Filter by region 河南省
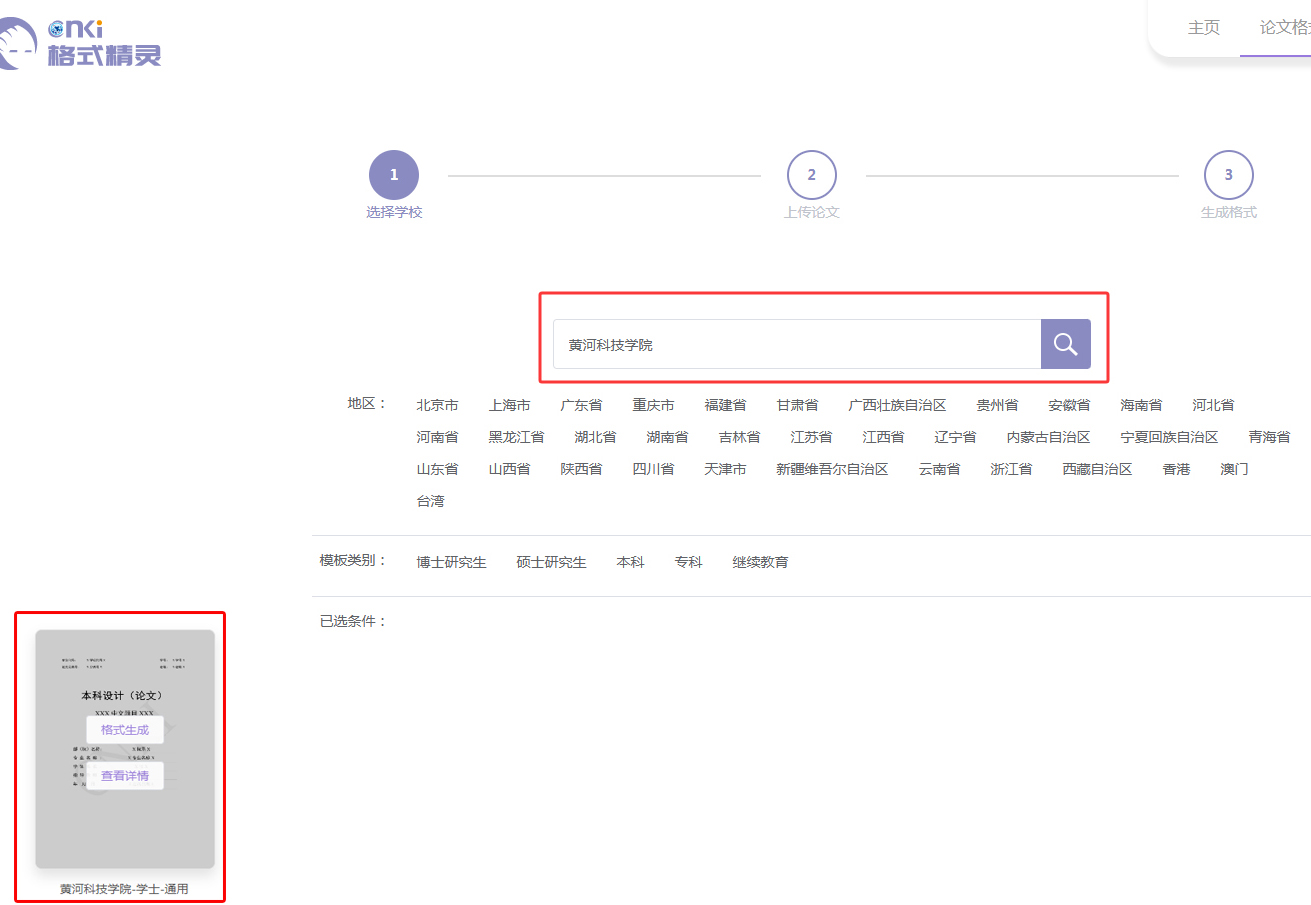 (x=437, y=437)
